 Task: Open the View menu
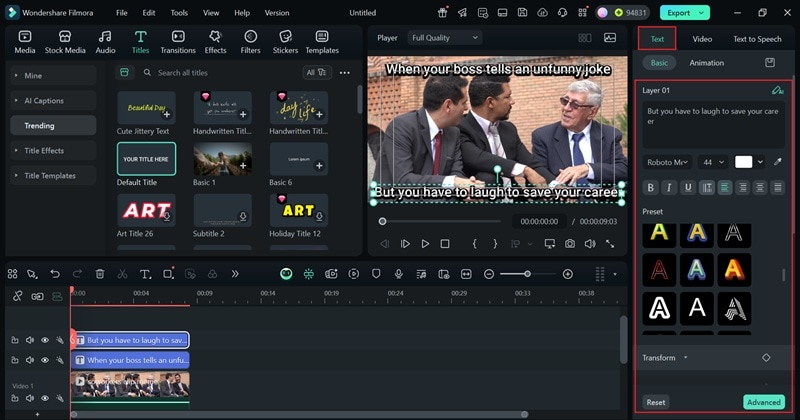point(211,13)
